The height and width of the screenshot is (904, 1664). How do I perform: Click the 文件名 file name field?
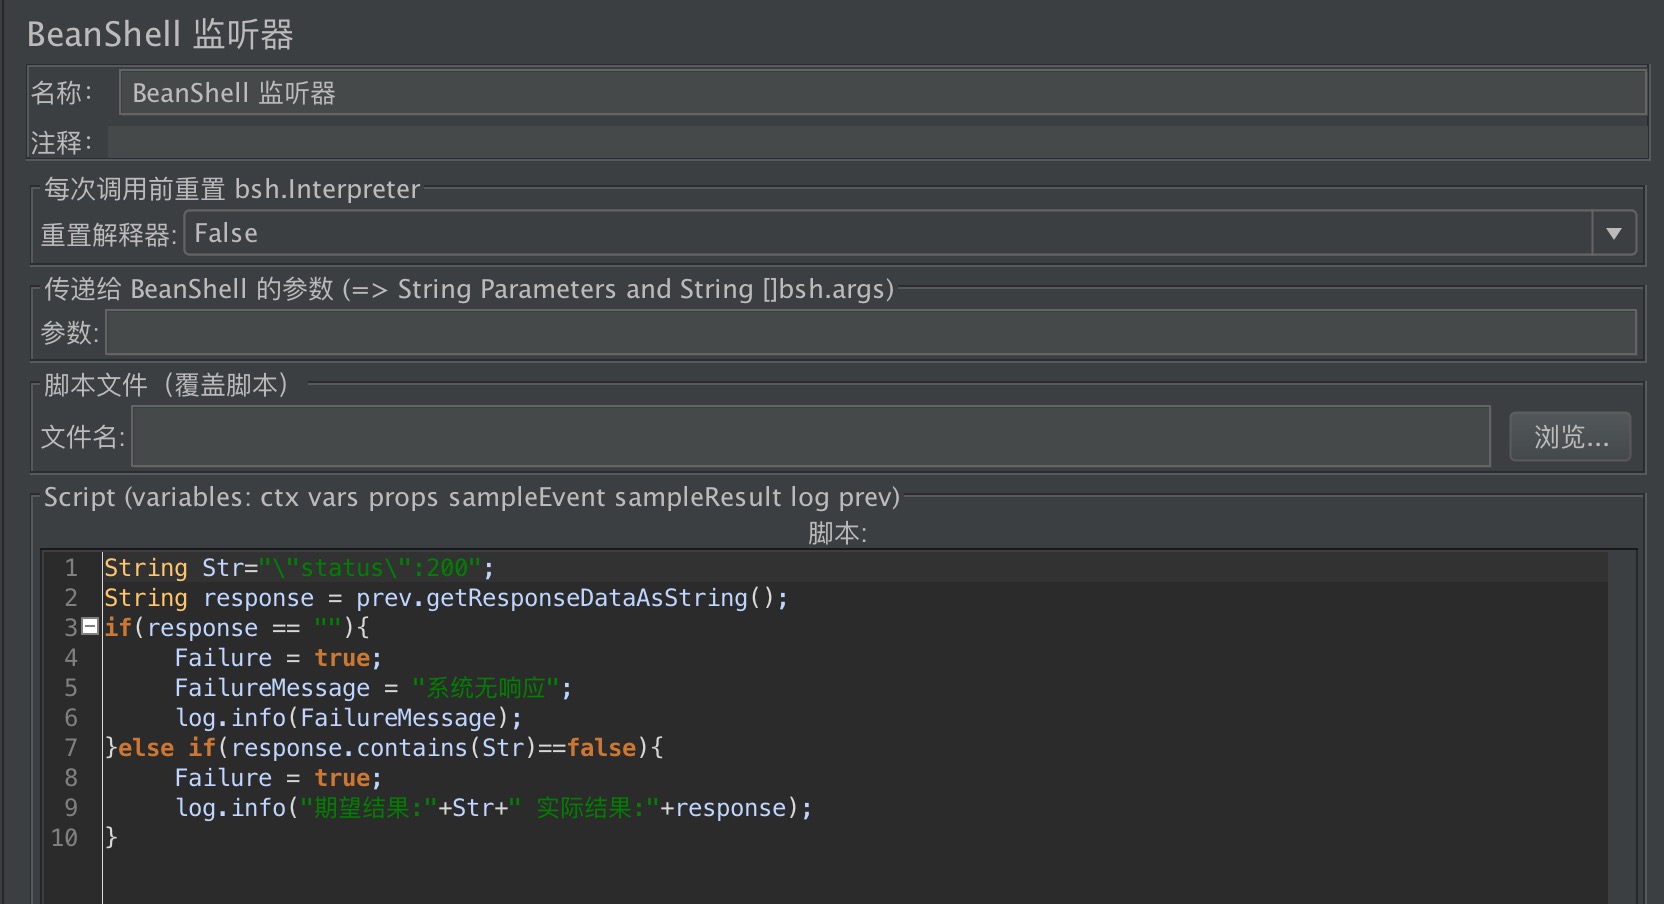pyautogui.click(x=811, y=436)
